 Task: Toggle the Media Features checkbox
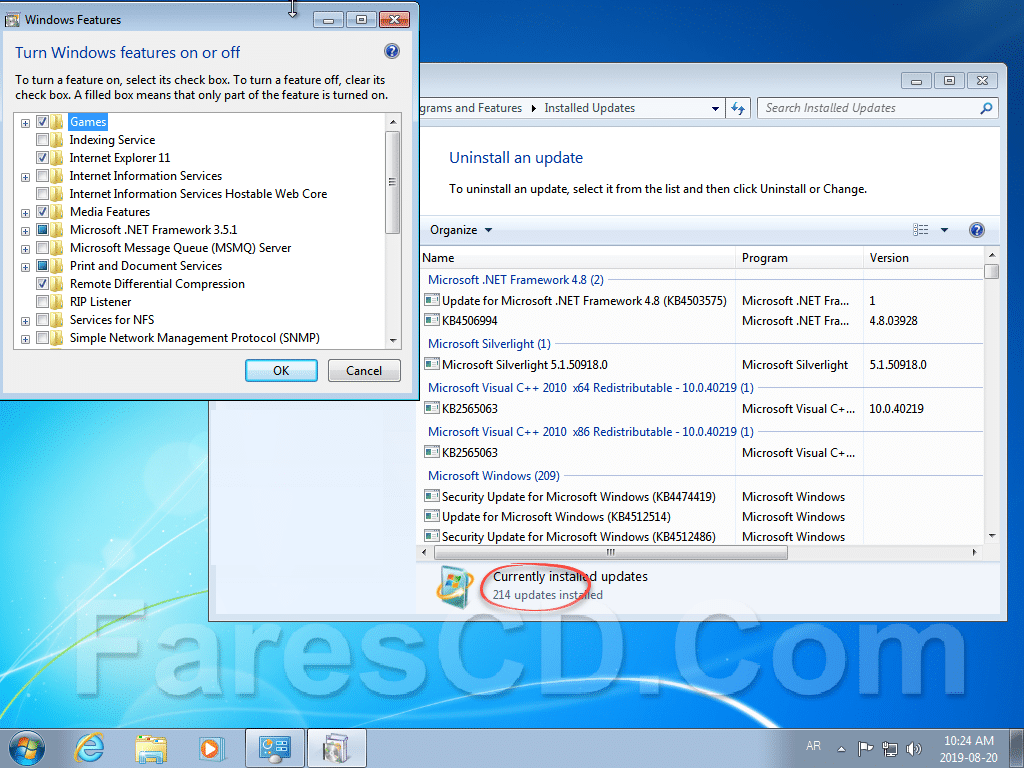coord(42,212)
